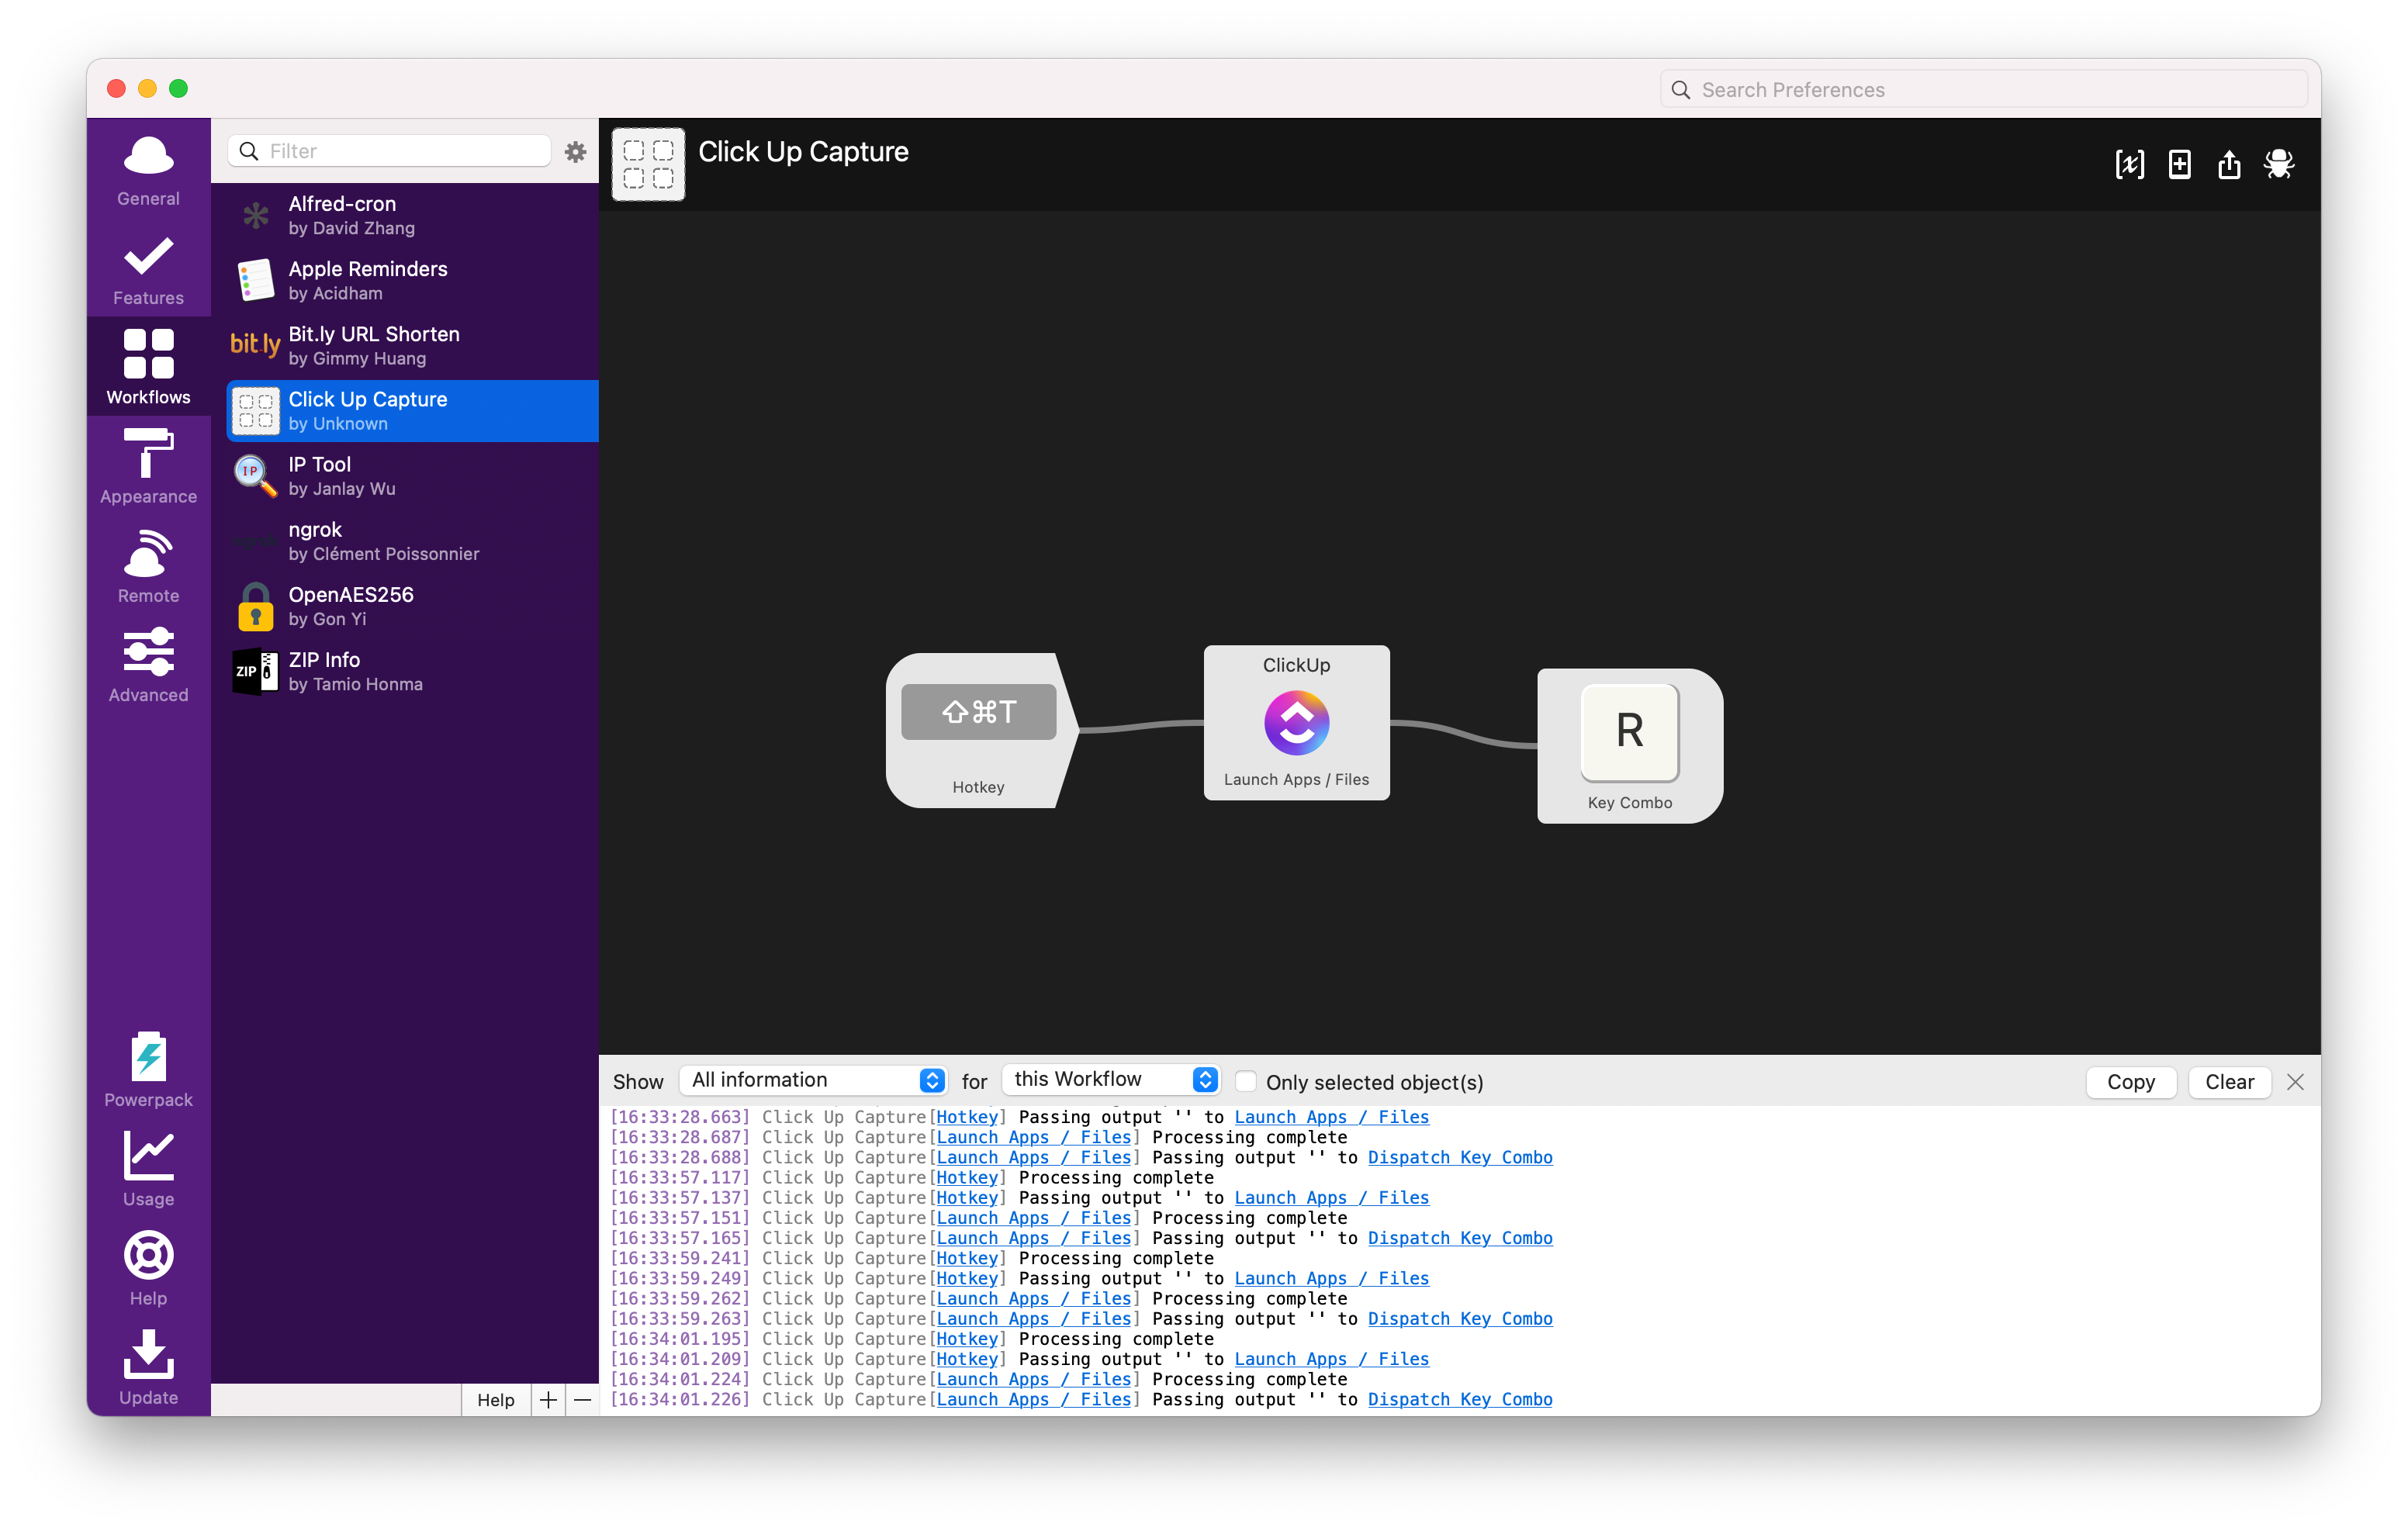Click the Help button below workflow list

(495, 1400)
